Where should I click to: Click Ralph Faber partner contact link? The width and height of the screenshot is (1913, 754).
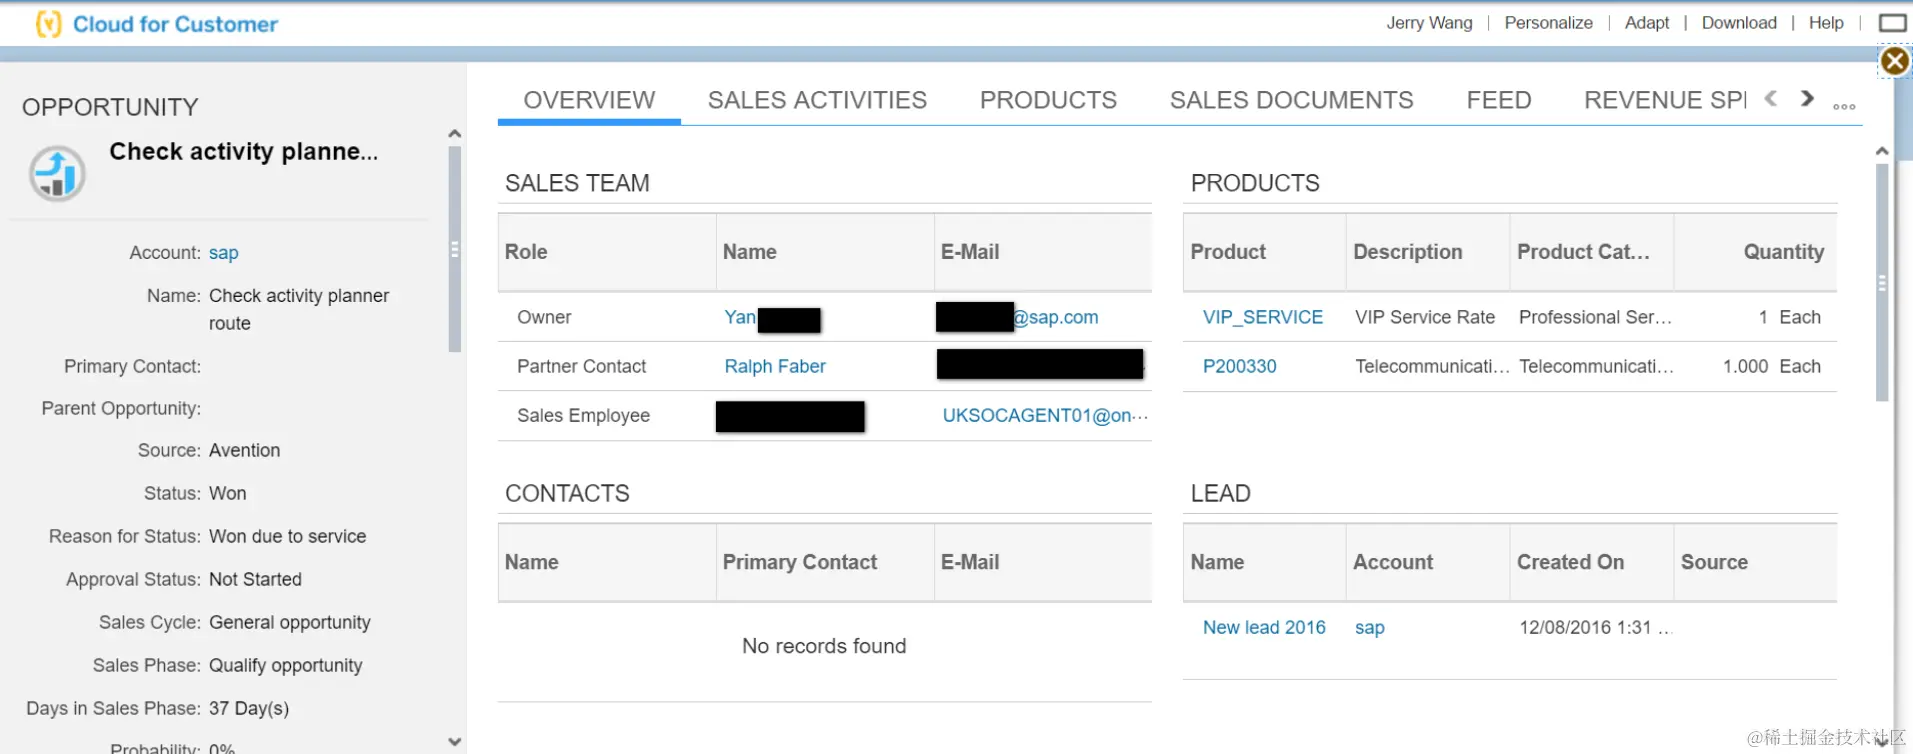pyautogui.click(x=775, y=366)
